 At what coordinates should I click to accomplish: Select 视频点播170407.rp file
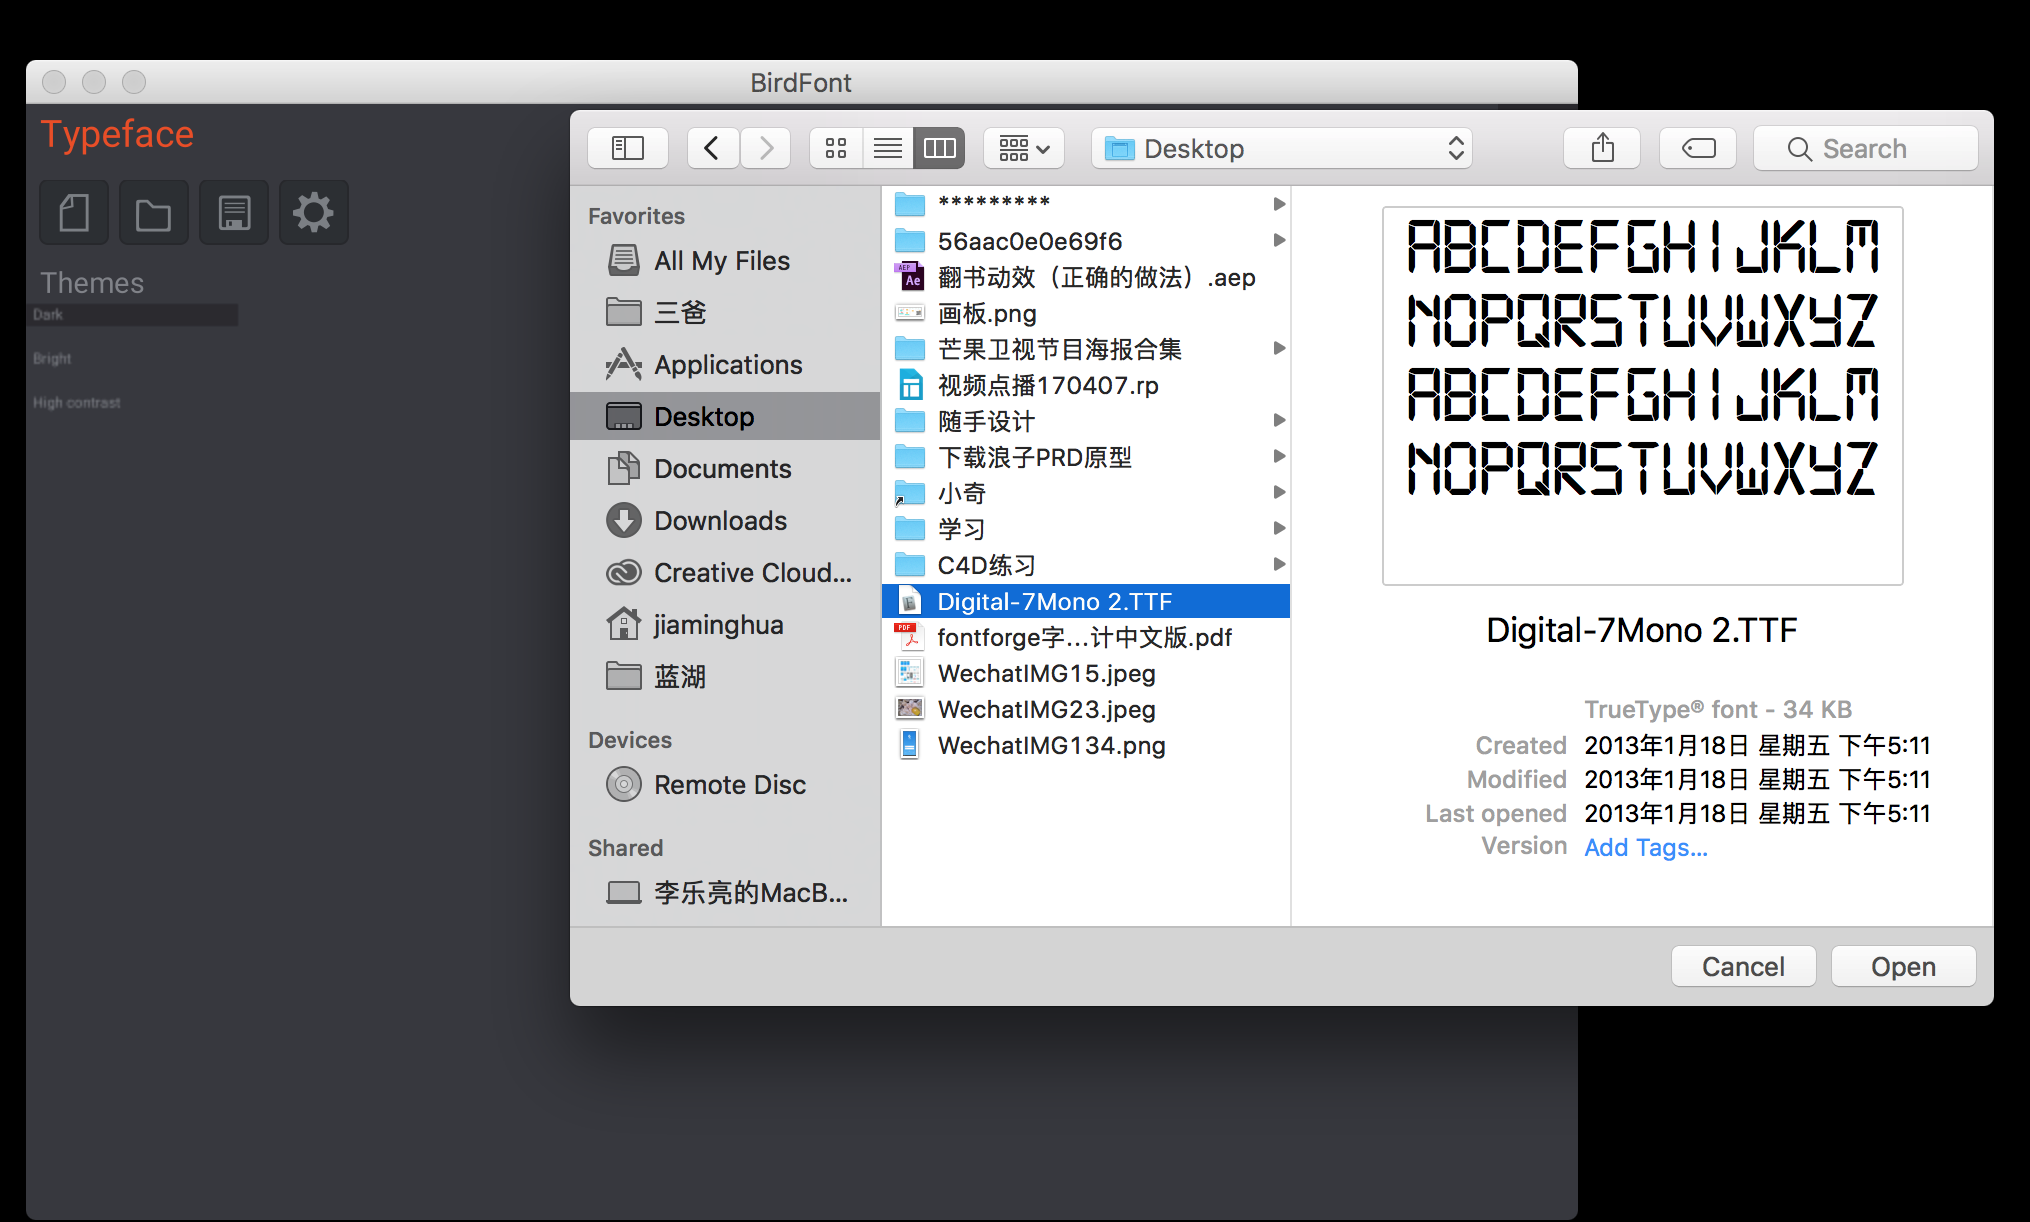coord(1086,385)
